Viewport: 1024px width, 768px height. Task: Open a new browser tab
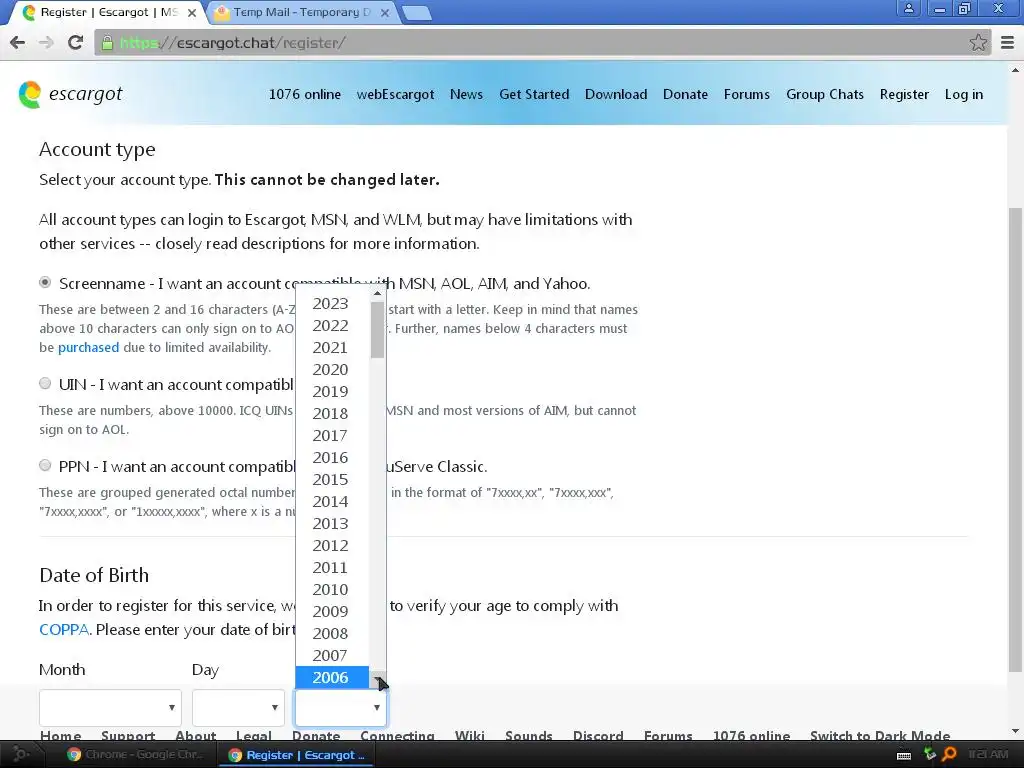point(416,12)
